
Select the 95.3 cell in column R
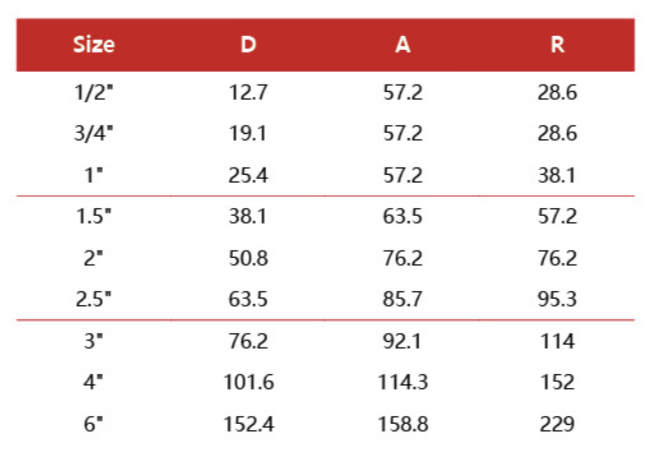557,300
